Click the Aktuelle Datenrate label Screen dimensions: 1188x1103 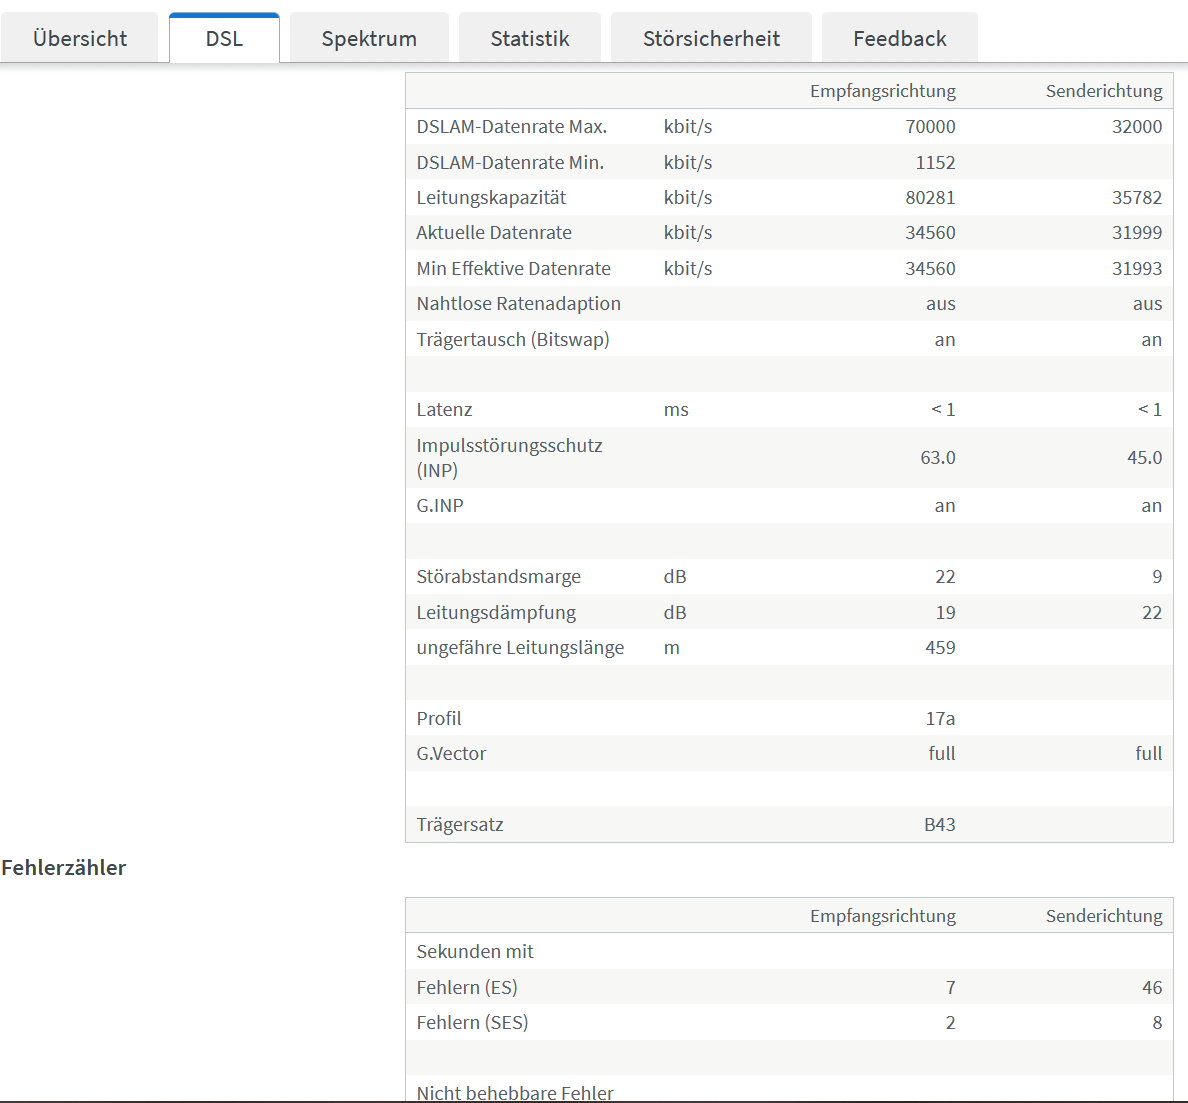coord(494,233)
